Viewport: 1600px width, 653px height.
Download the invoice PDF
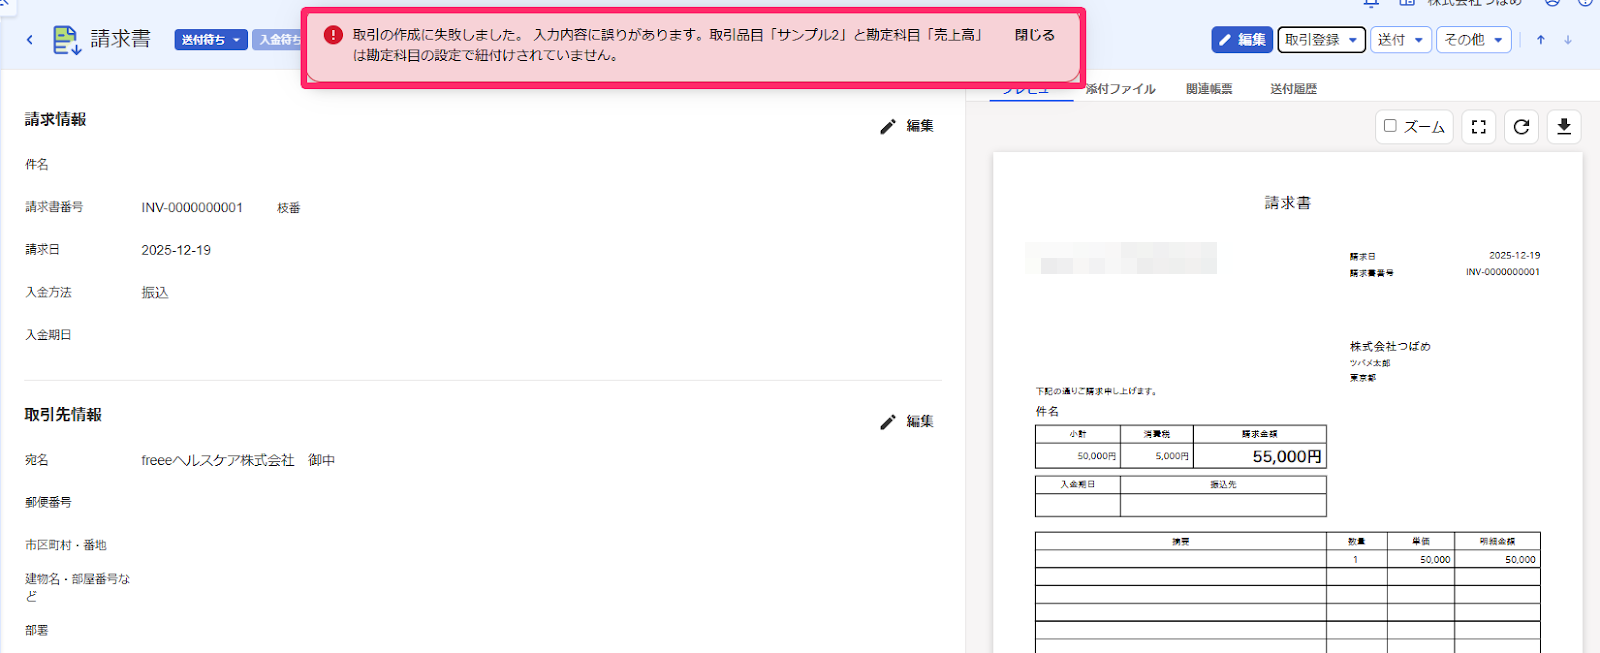pyautogui.click(x=1564, y=127)
